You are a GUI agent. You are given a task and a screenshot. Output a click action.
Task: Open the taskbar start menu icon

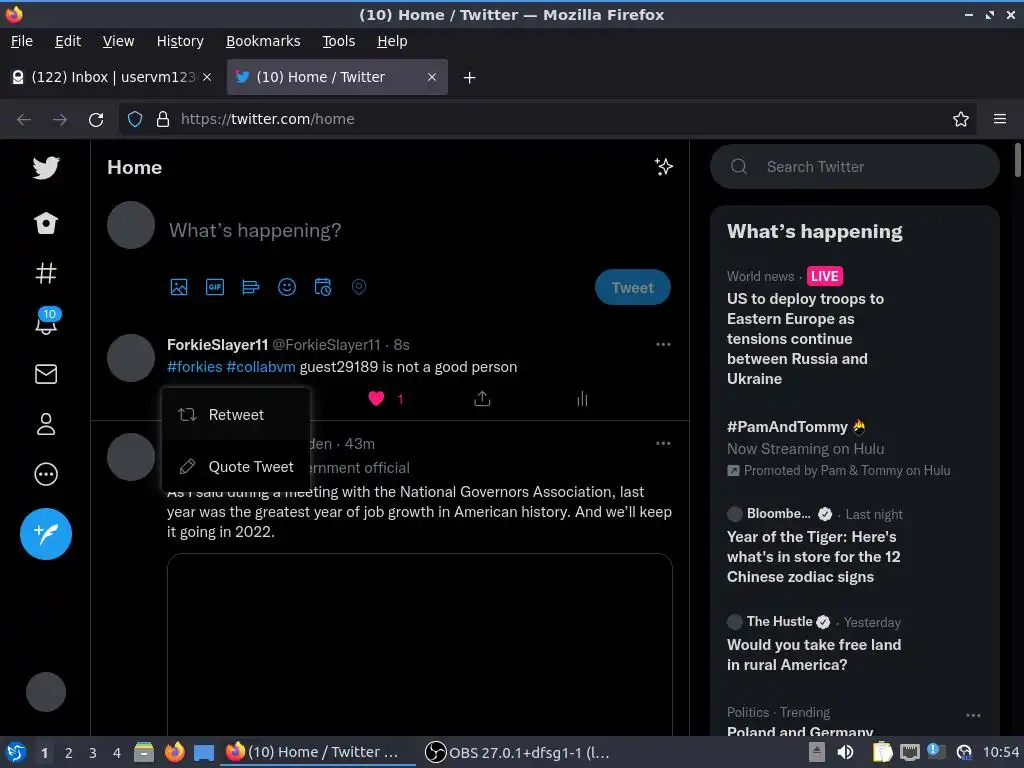(16, 752)
